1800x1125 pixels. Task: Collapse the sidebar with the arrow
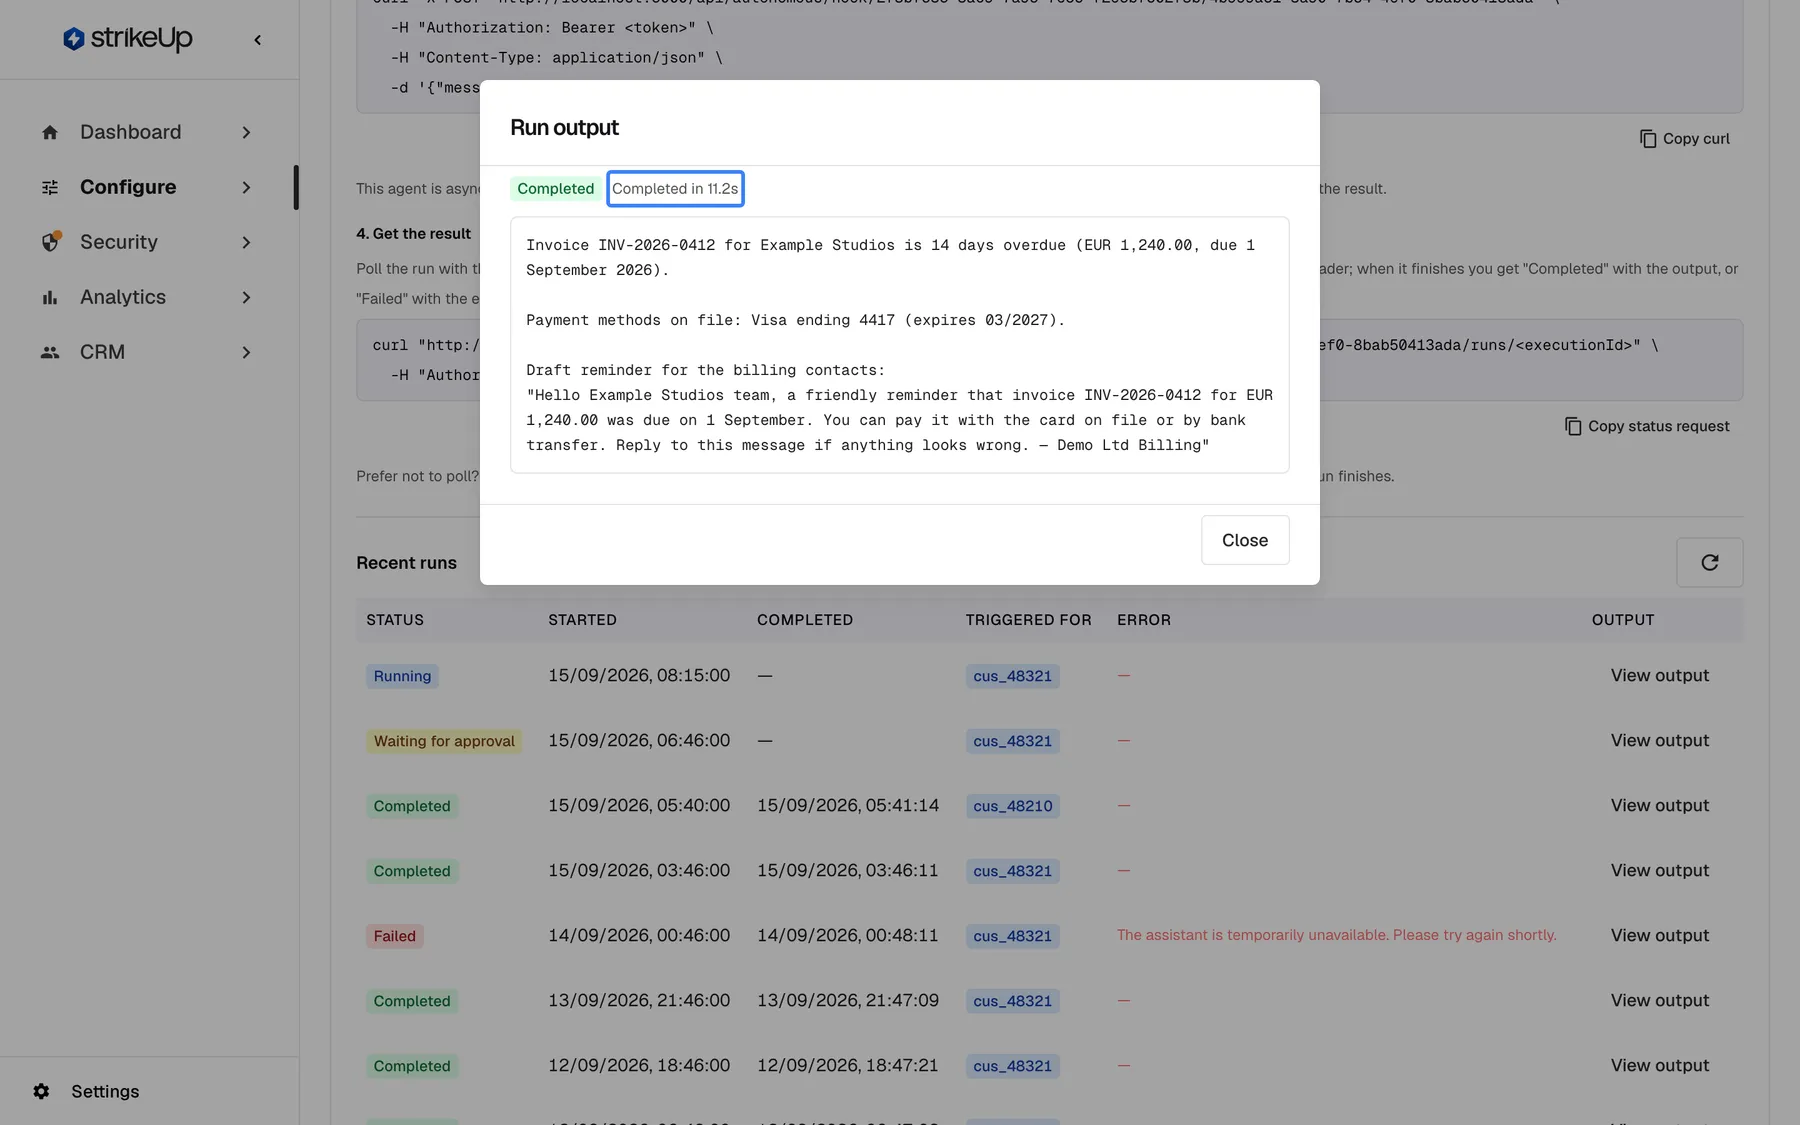pos(258,40)
